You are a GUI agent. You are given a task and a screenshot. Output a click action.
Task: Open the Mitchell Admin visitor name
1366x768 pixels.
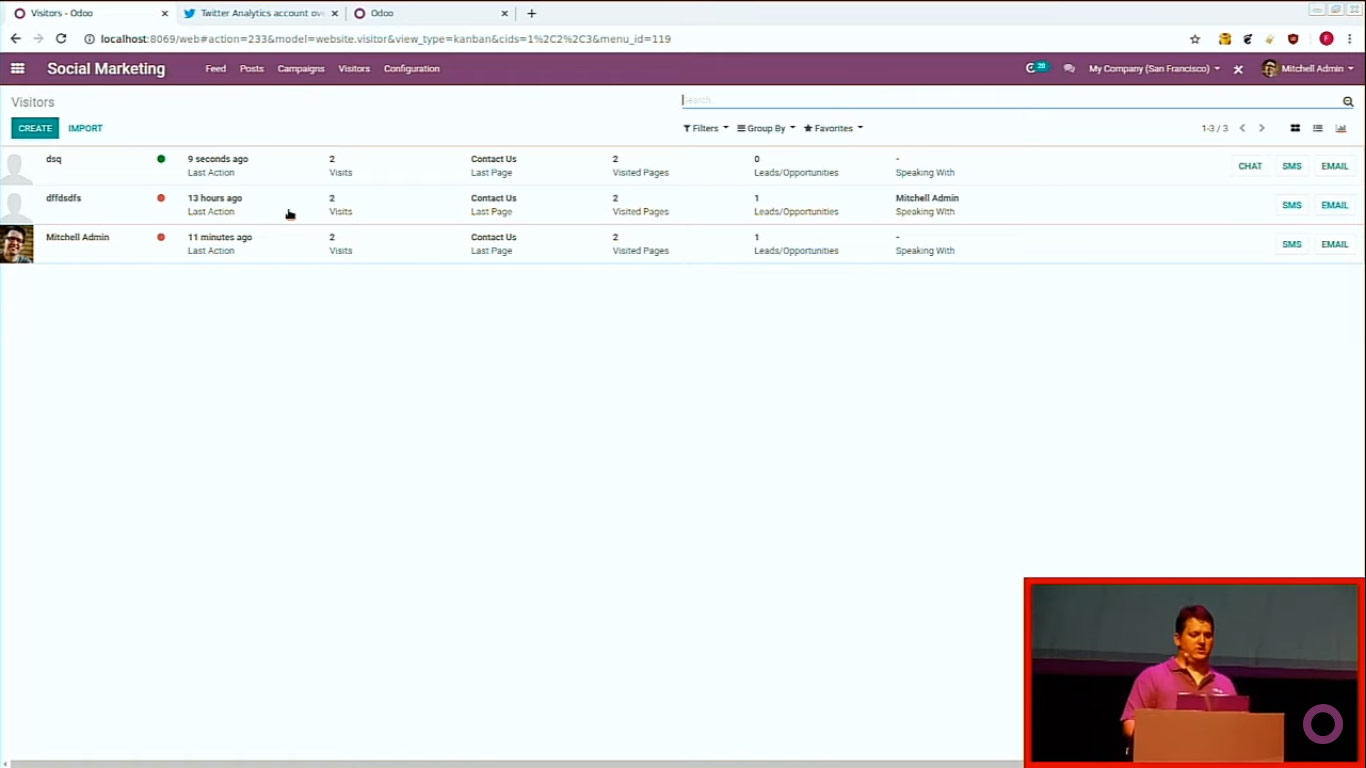tap(78, 237)
